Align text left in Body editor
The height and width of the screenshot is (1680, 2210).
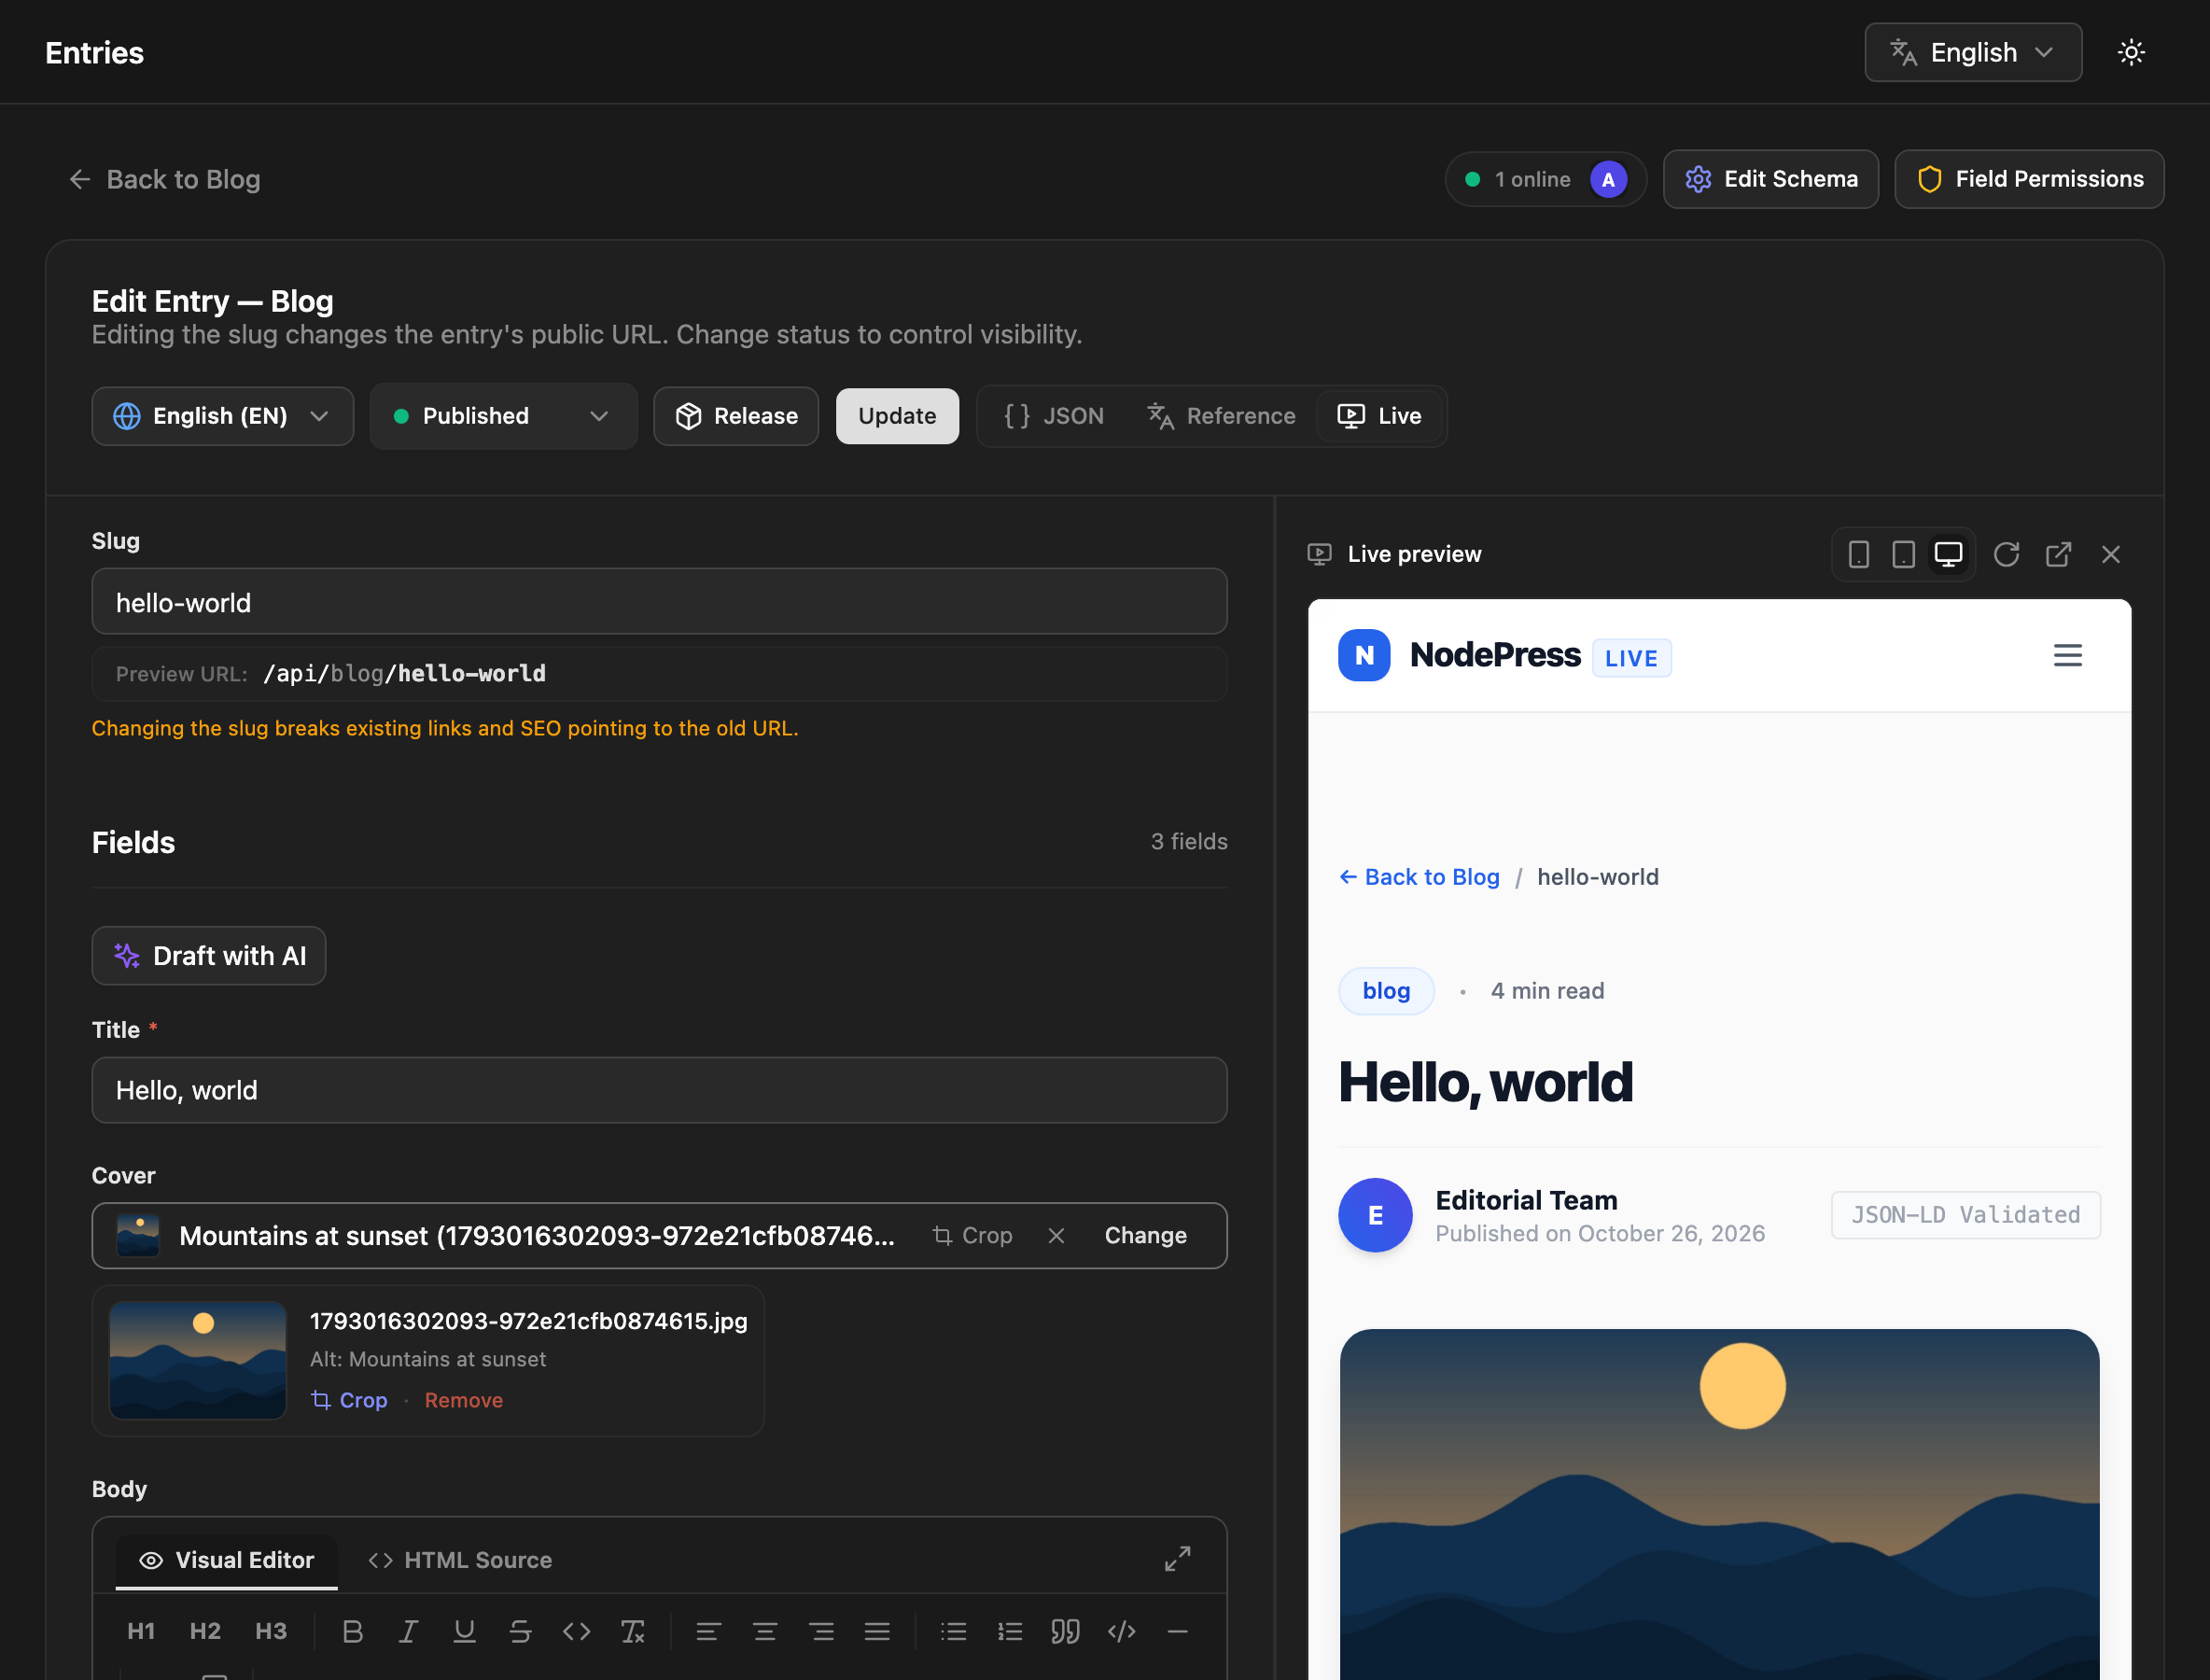pos(708,1631)
